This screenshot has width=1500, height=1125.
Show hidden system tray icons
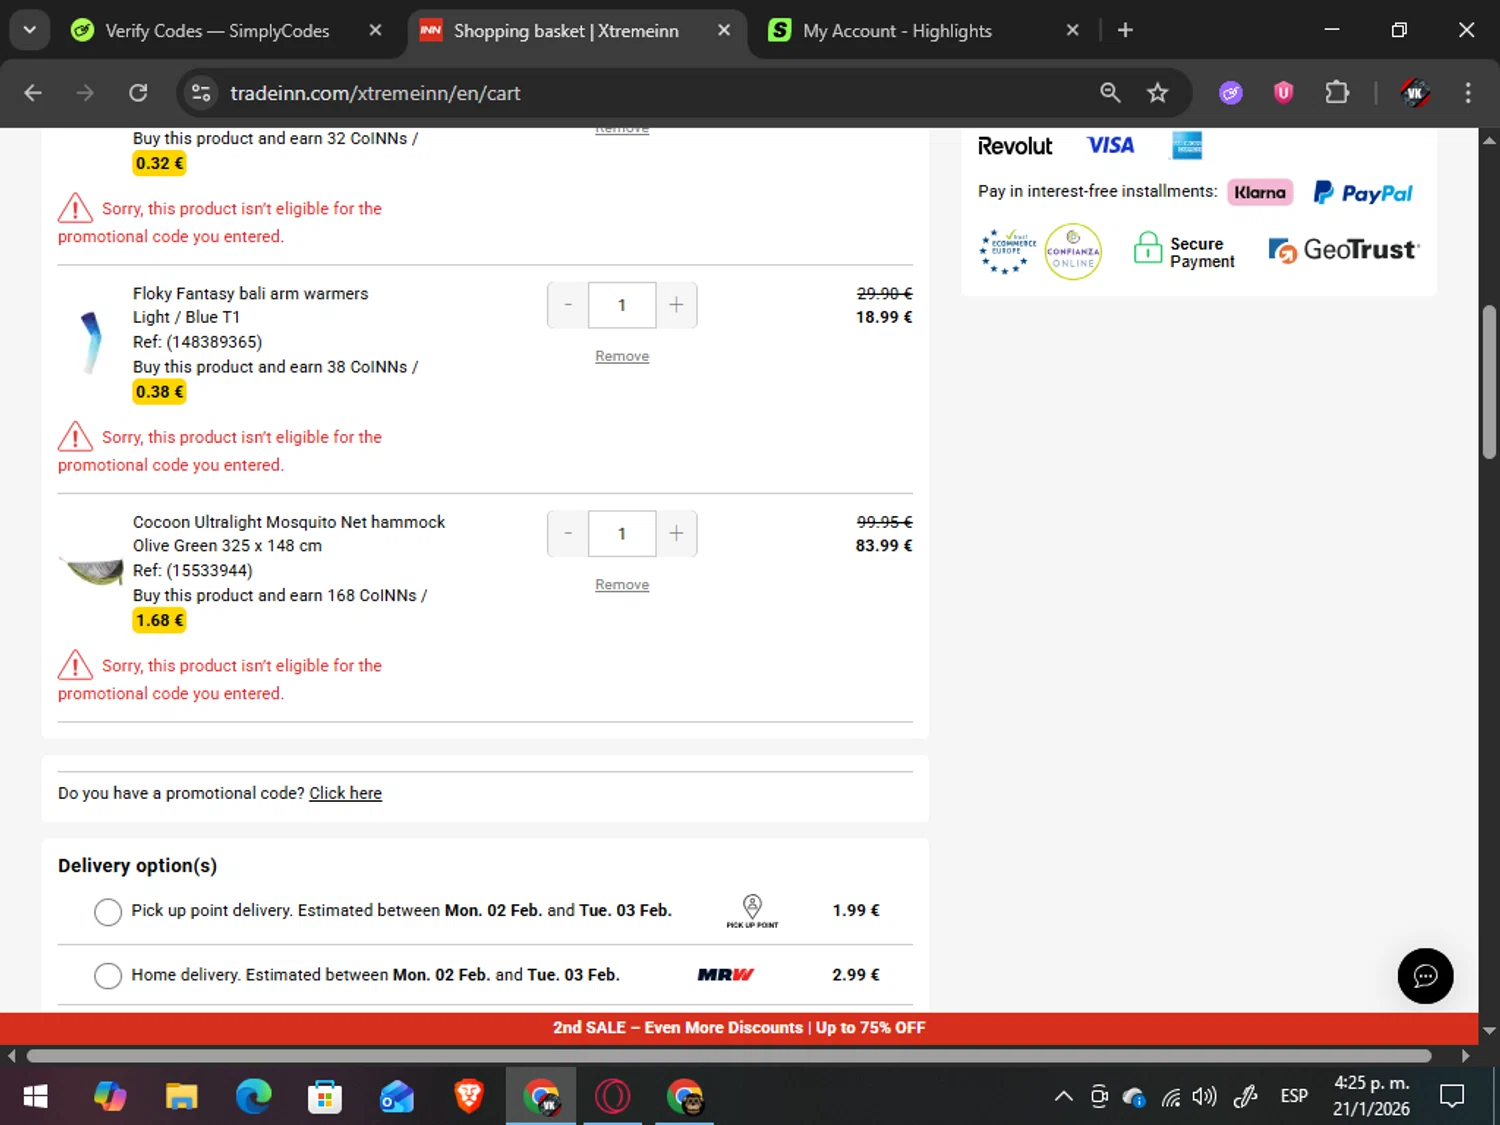(x=1064, y=1097)
